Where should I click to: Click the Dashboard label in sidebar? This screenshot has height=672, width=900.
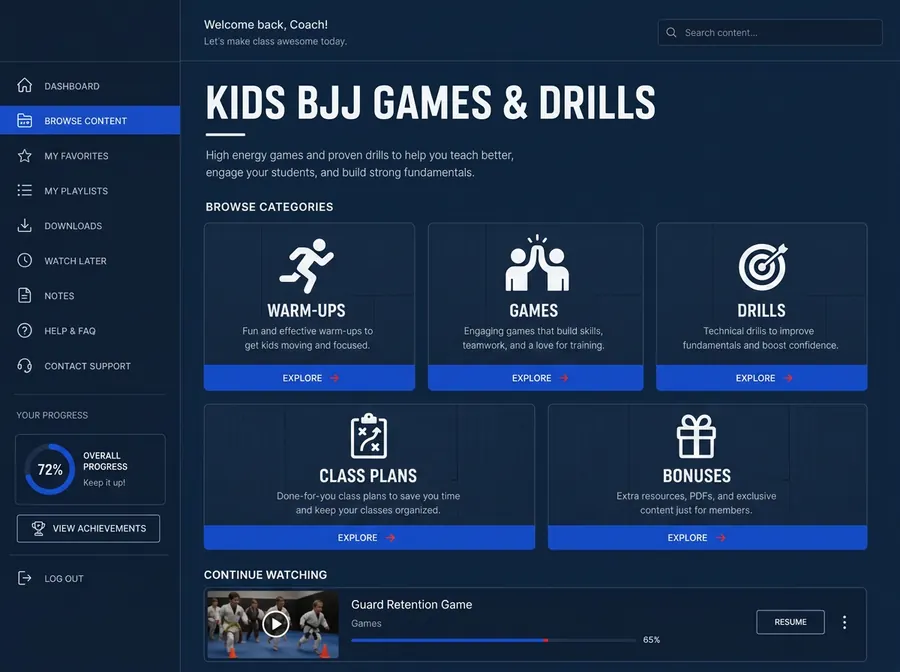72,86
